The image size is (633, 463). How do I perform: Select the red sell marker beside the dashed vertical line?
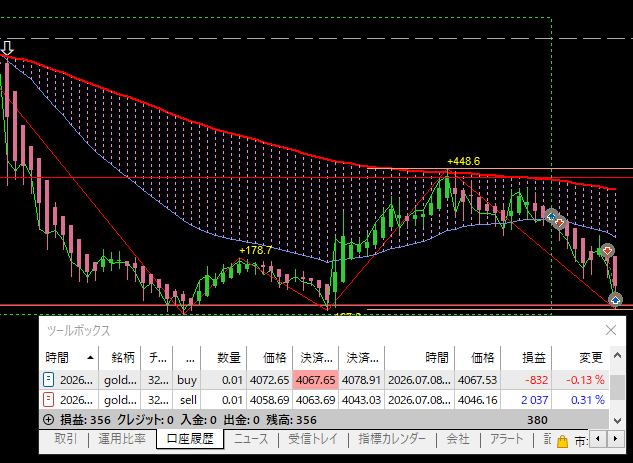click(x=559, y=222)
